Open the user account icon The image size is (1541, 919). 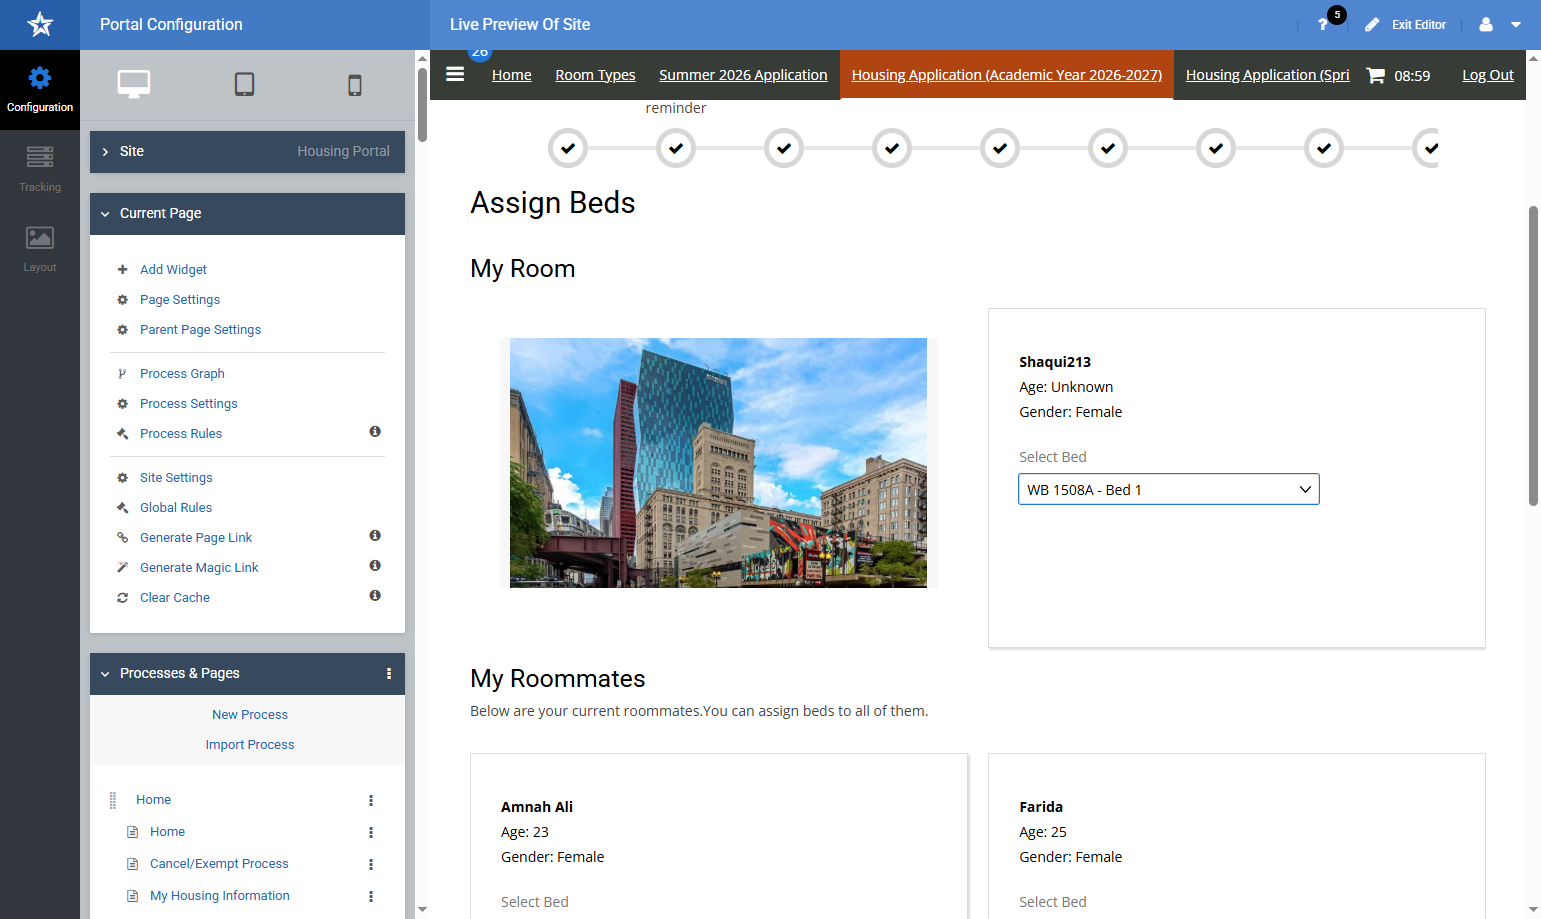[1486, 24]
